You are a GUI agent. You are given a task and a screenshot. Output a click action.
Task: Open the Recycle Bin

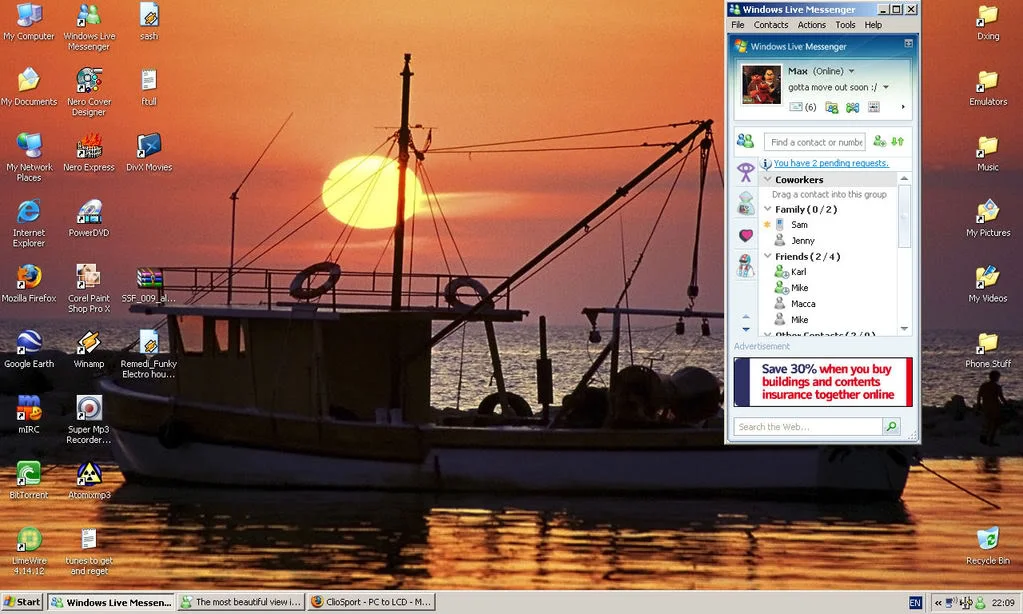tap(988, 545)
